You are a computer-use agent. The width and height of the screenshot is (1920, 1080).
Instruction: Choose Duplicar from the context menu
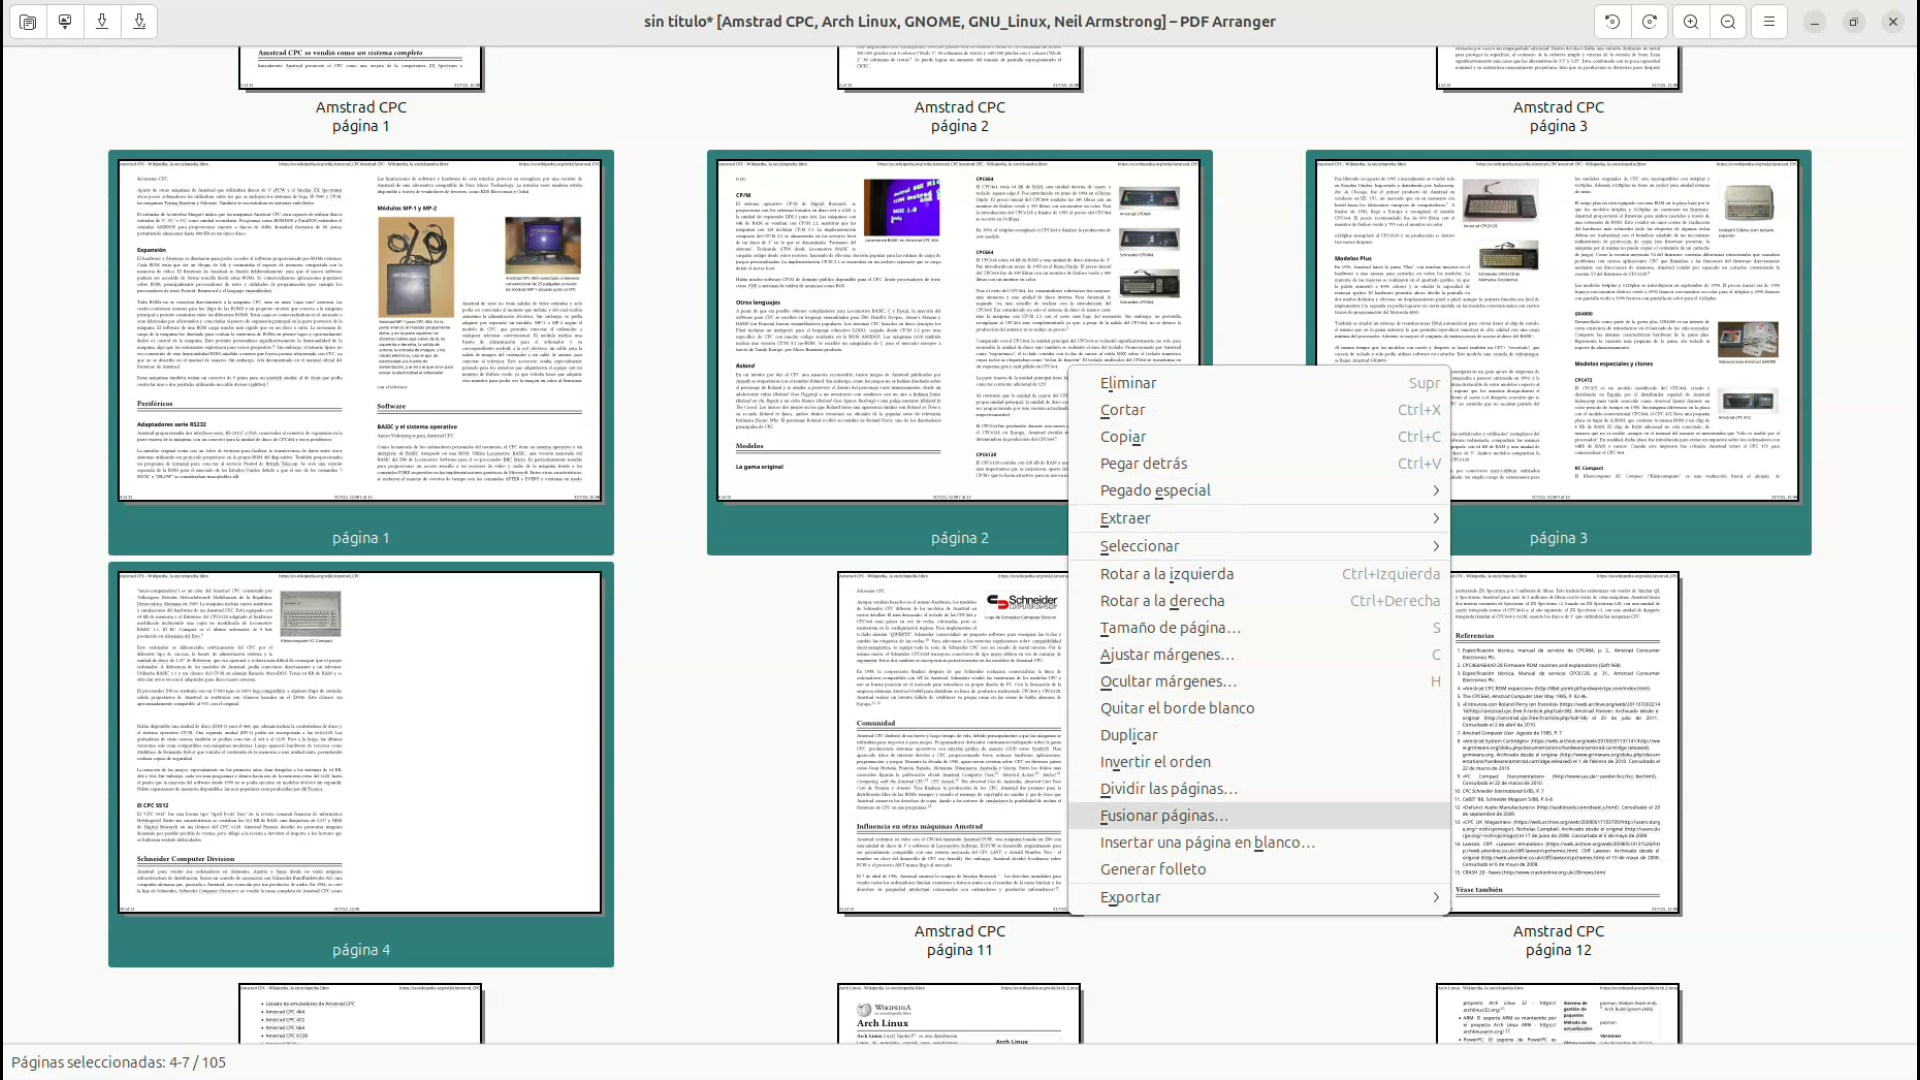1260,736
